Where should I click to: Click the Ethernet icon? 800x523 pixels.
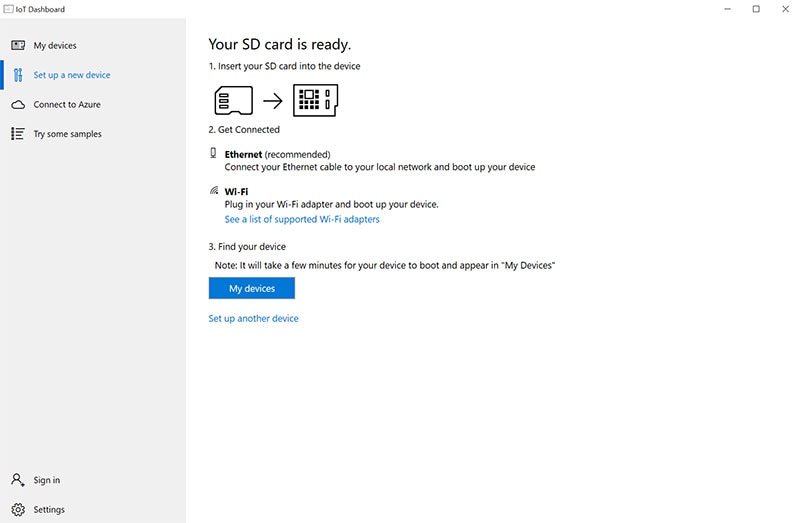pos(213,153)
